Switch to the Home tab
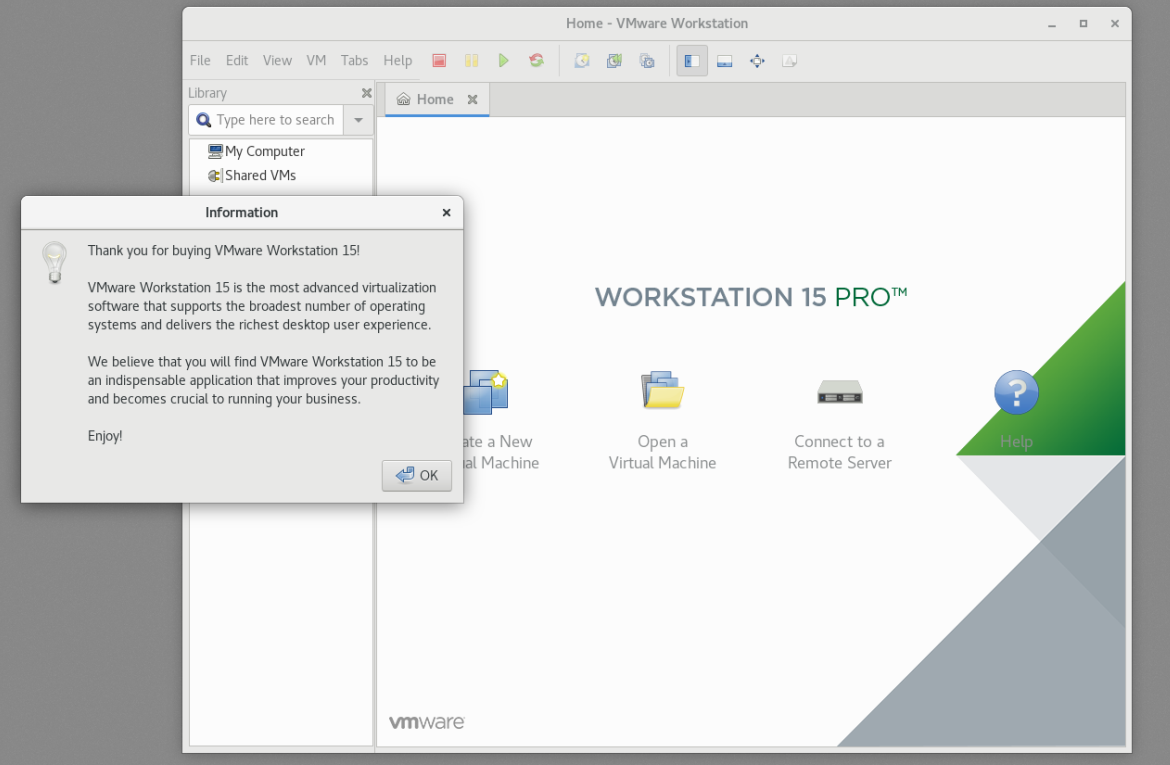This screenshot has width=1170, height=765. [434, 99]
